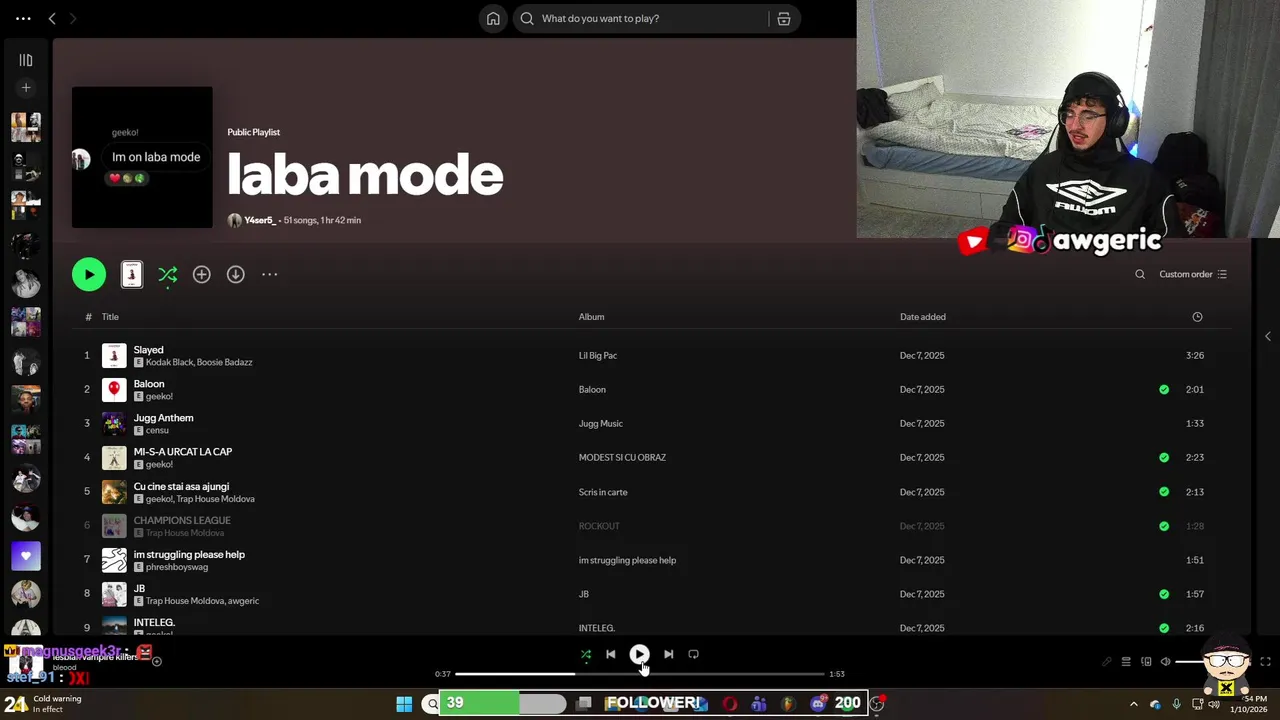Toggle saved checkmark for CHAMPIONS LEAGUE

[1164, 526]
